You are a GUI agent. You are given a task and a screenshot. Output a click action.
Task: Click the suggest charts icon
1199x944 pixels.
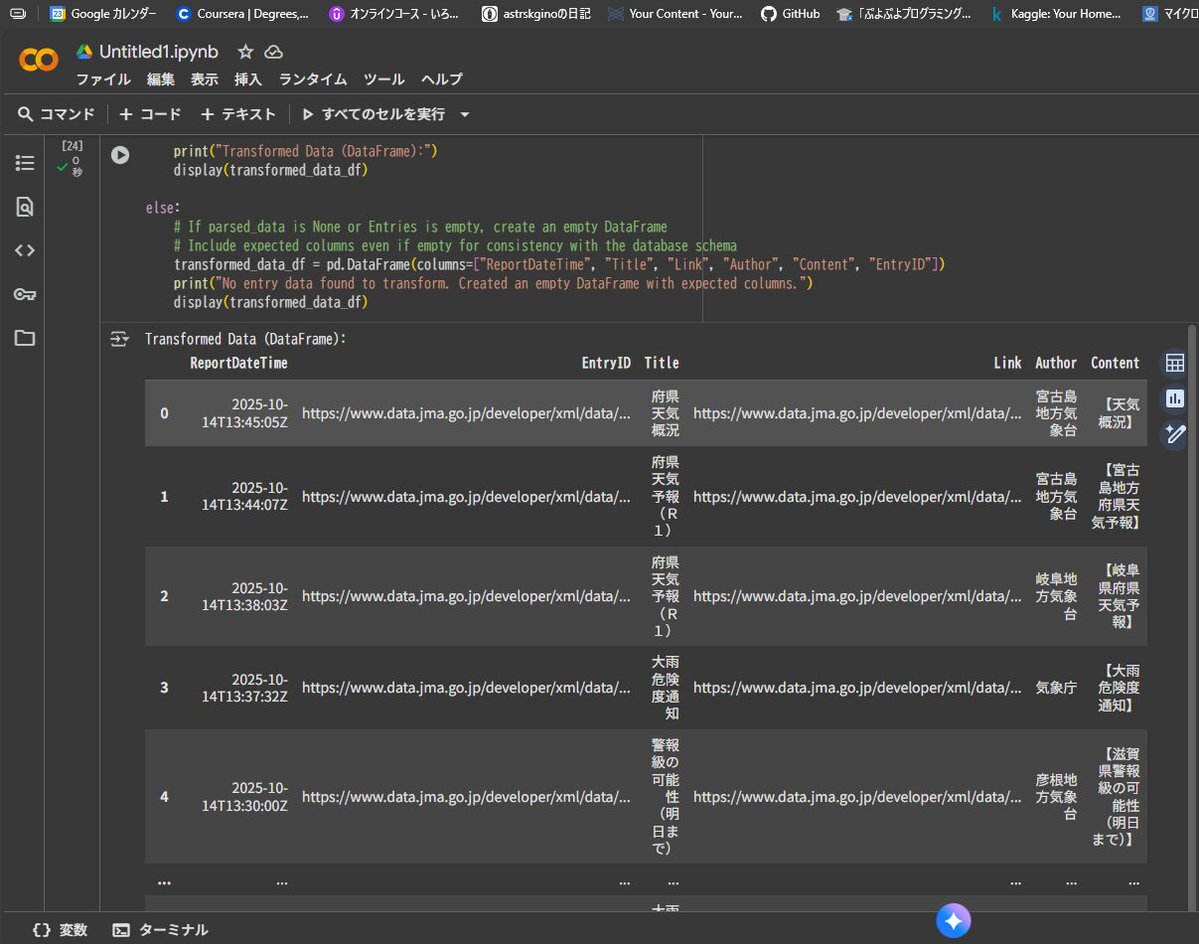[1175, 399]
